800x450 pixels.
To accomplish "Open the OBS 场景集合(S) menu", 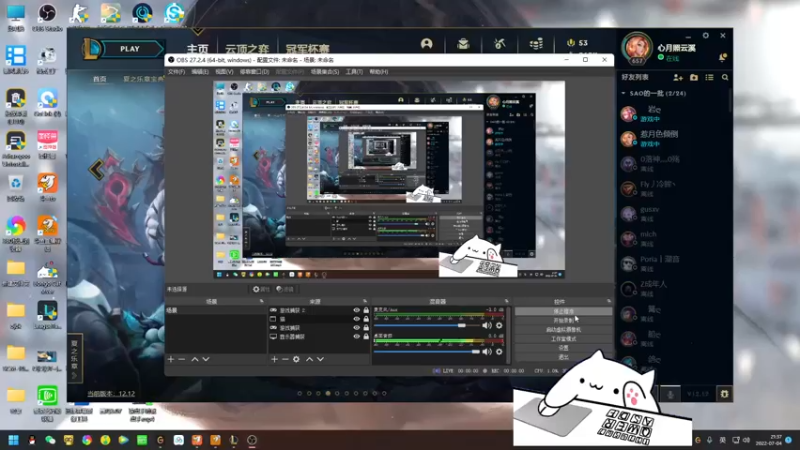I will (x=324, y=72).
